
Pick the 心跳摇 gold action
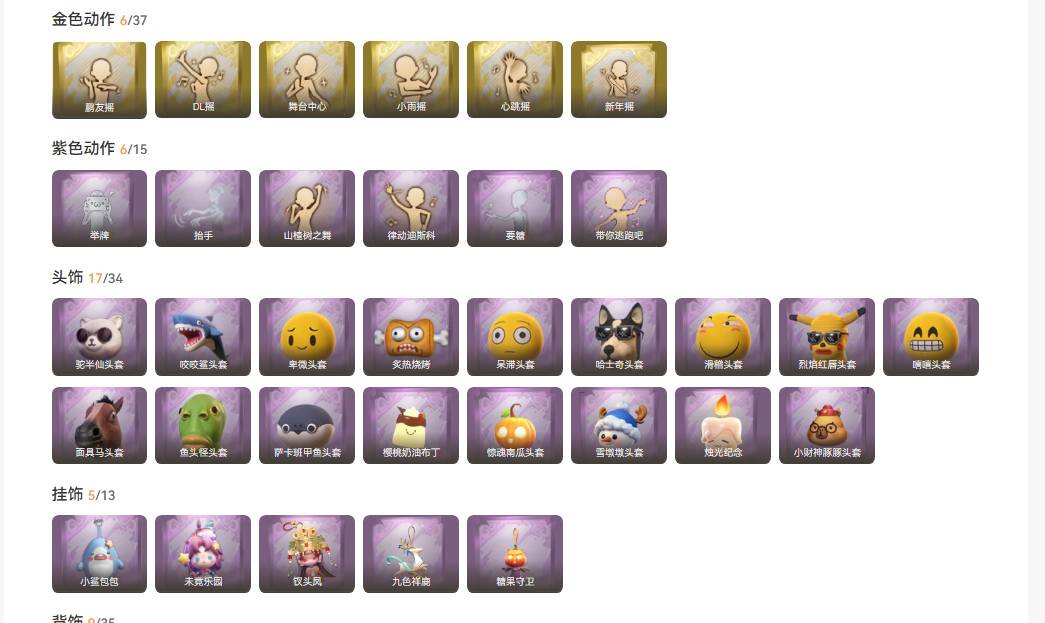(x=515, y=80)
